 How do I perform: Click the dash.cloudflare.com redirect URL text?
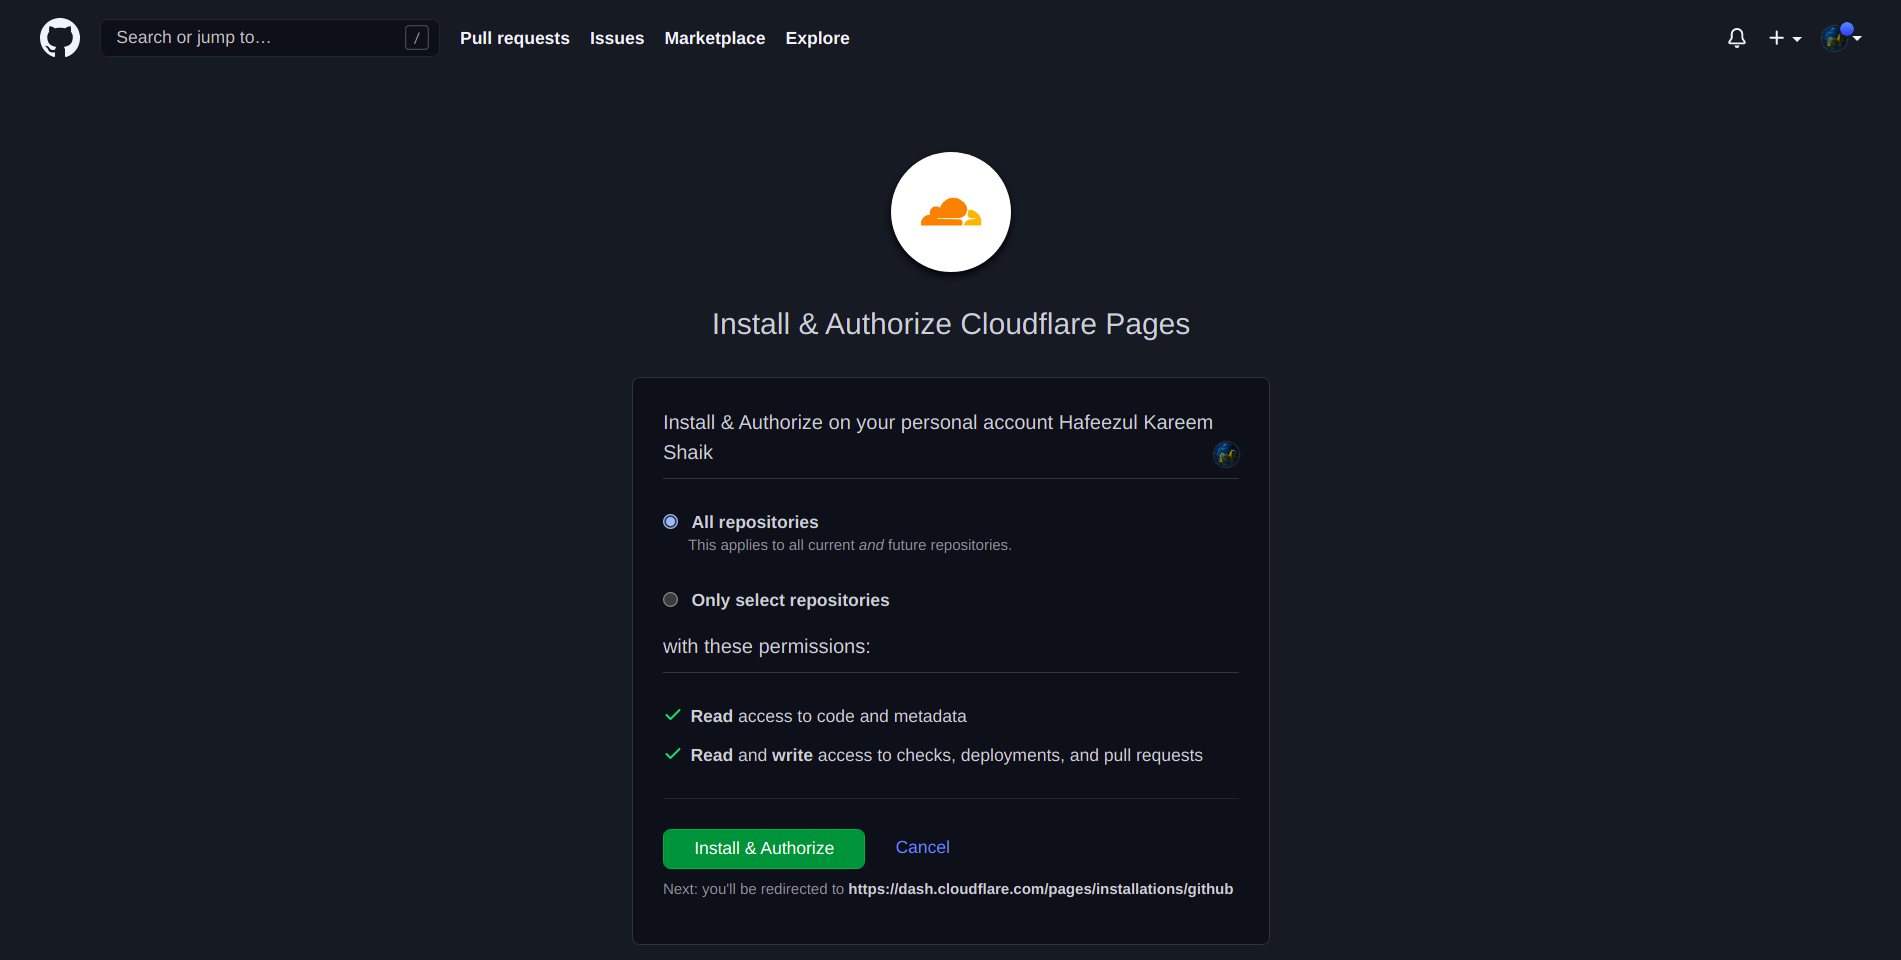[x=1040, y=888]
